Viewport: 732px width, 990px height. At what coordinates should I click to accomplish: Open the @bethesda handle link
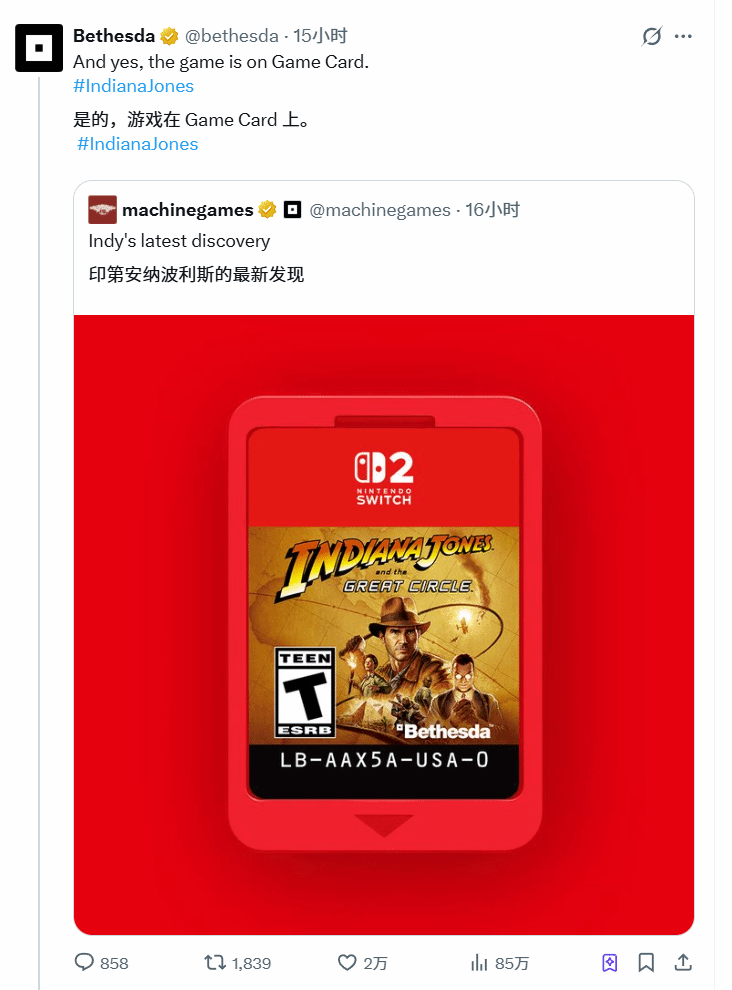[x=231, y=36]
